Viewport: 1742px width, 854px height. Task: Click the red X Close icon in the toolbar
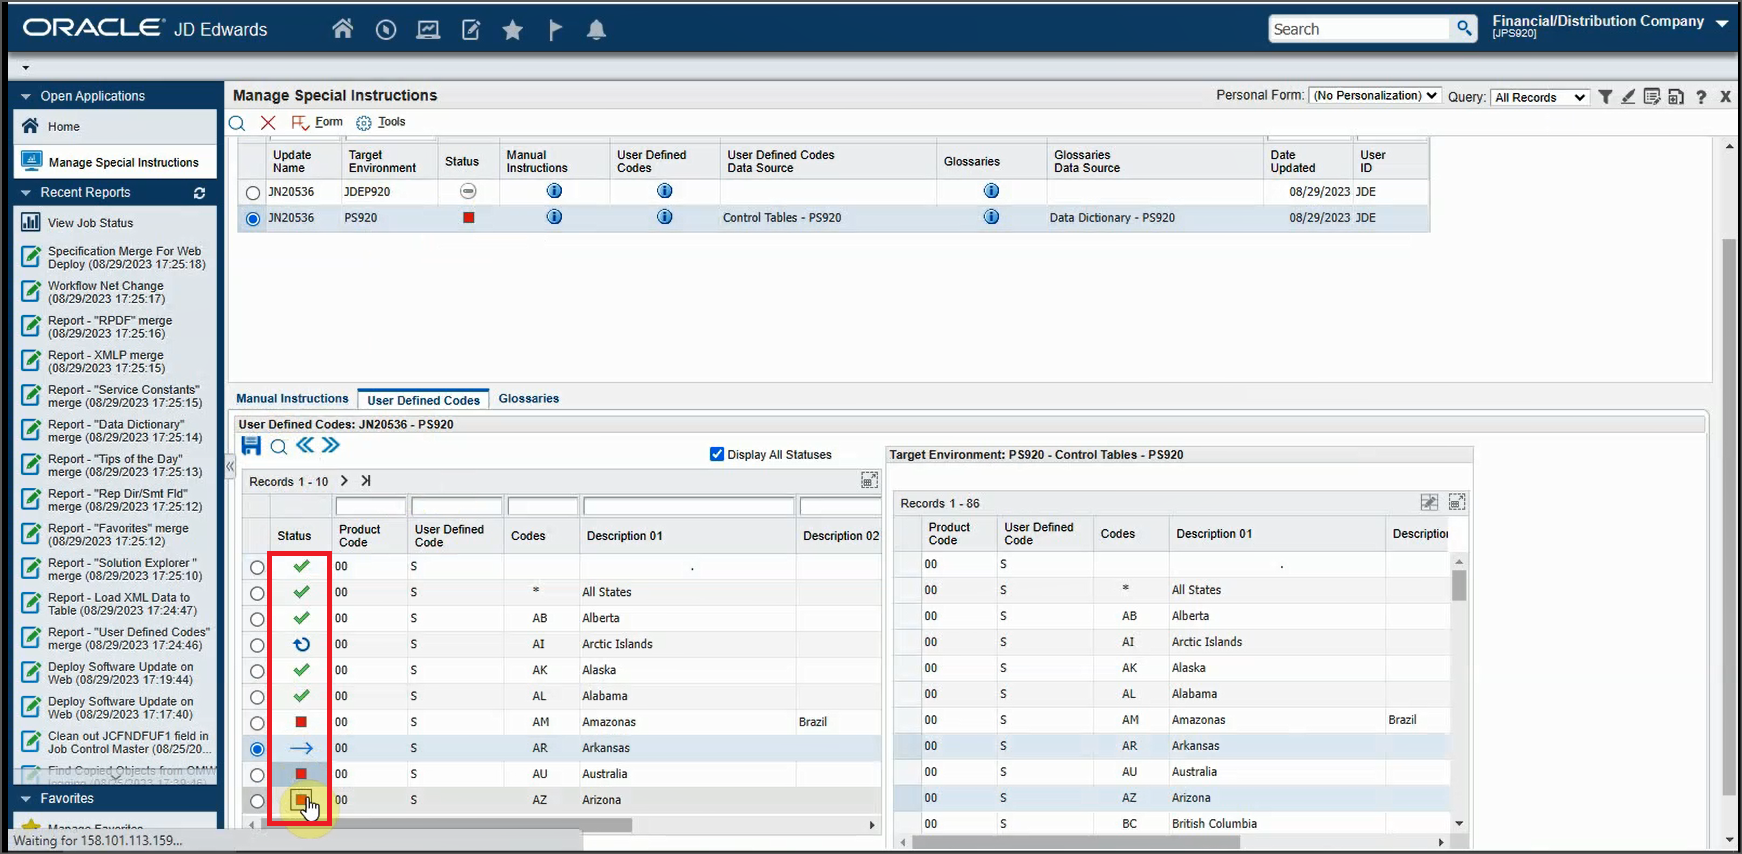pyautogui.click(x=268, y=123)
